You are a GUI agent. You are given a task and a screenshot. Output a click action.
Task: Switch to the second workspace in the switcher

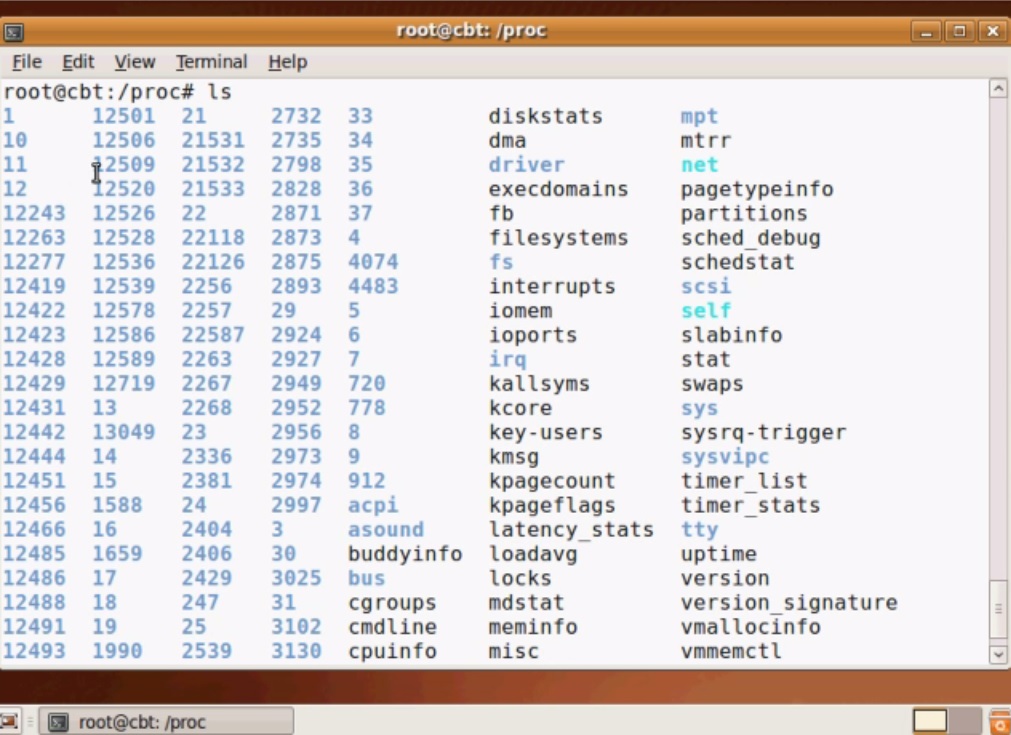[x=964, y=721]
